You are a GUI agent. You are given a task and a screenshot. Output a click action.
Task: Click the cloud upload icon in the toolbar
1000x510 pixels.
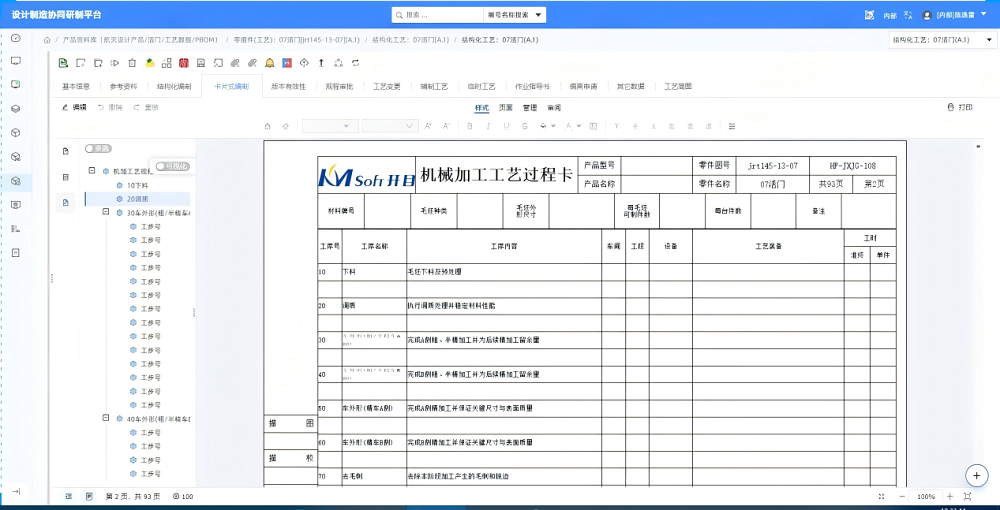[304, 63]
